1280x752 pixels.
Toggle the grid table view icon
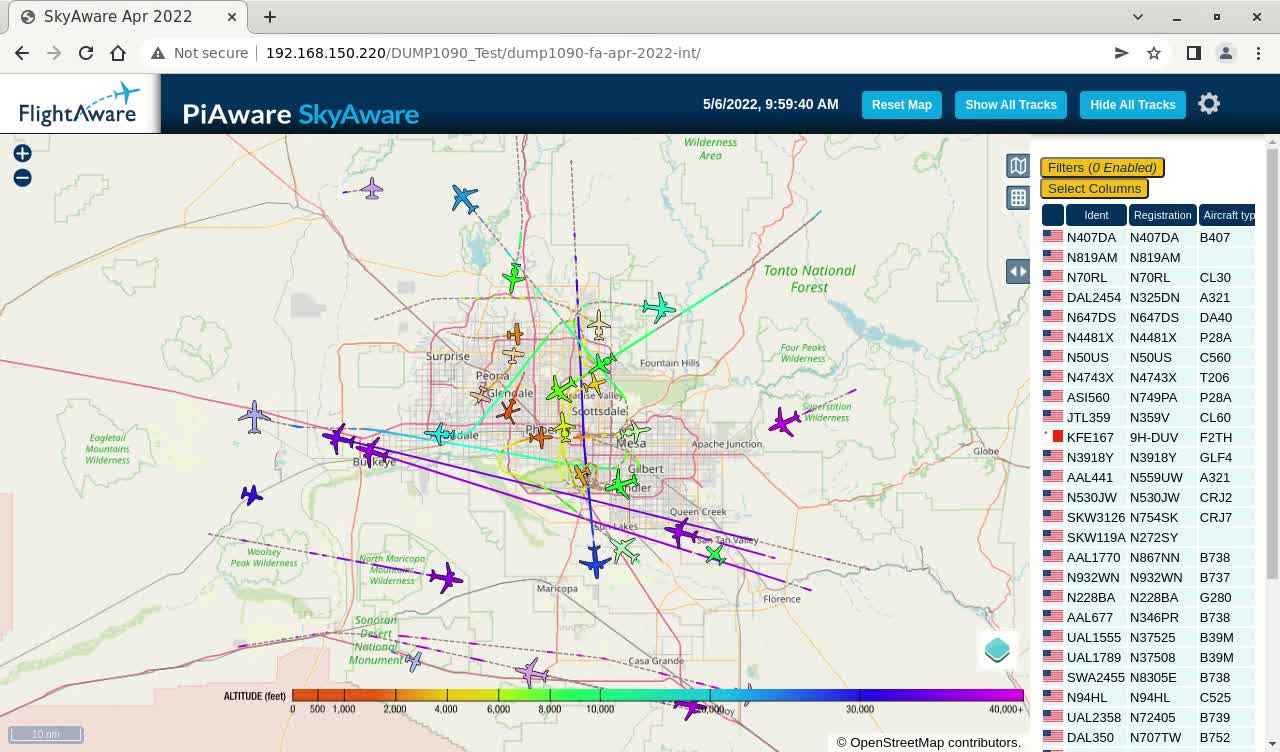click(1018, 197)
